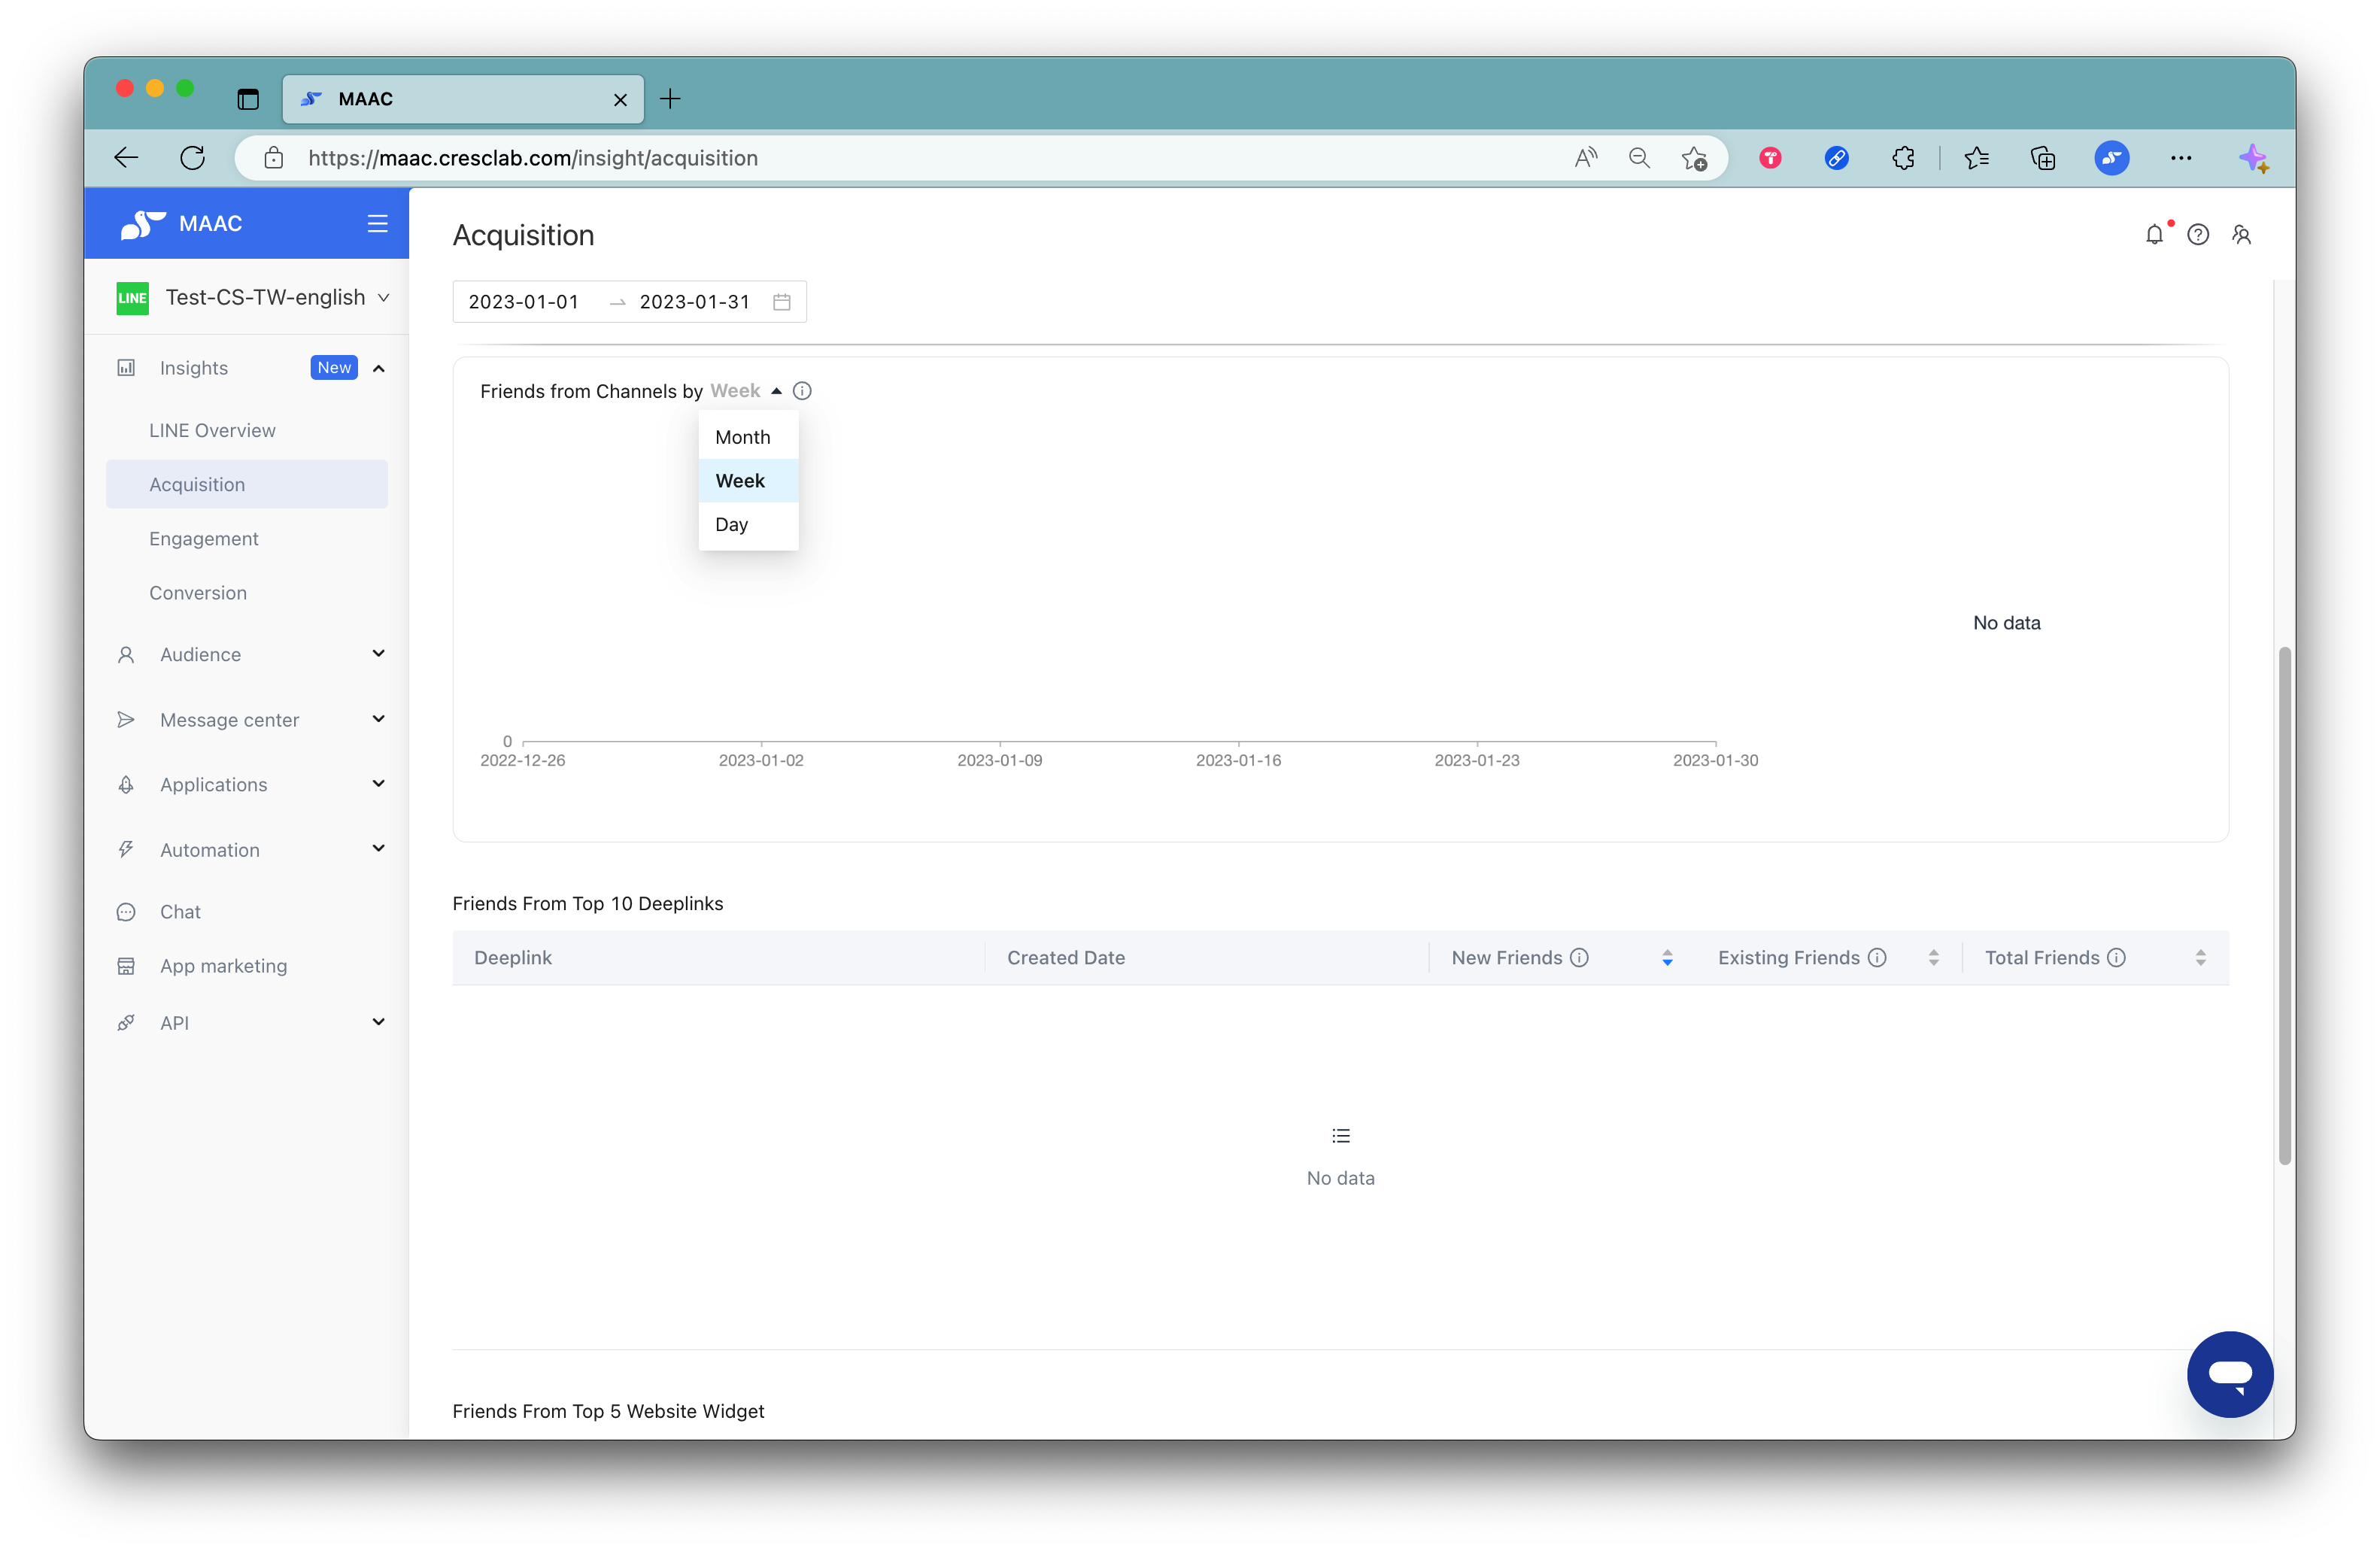Show Existing Friends column info
The image size is (2380, 1551).
coord(1877,958)
